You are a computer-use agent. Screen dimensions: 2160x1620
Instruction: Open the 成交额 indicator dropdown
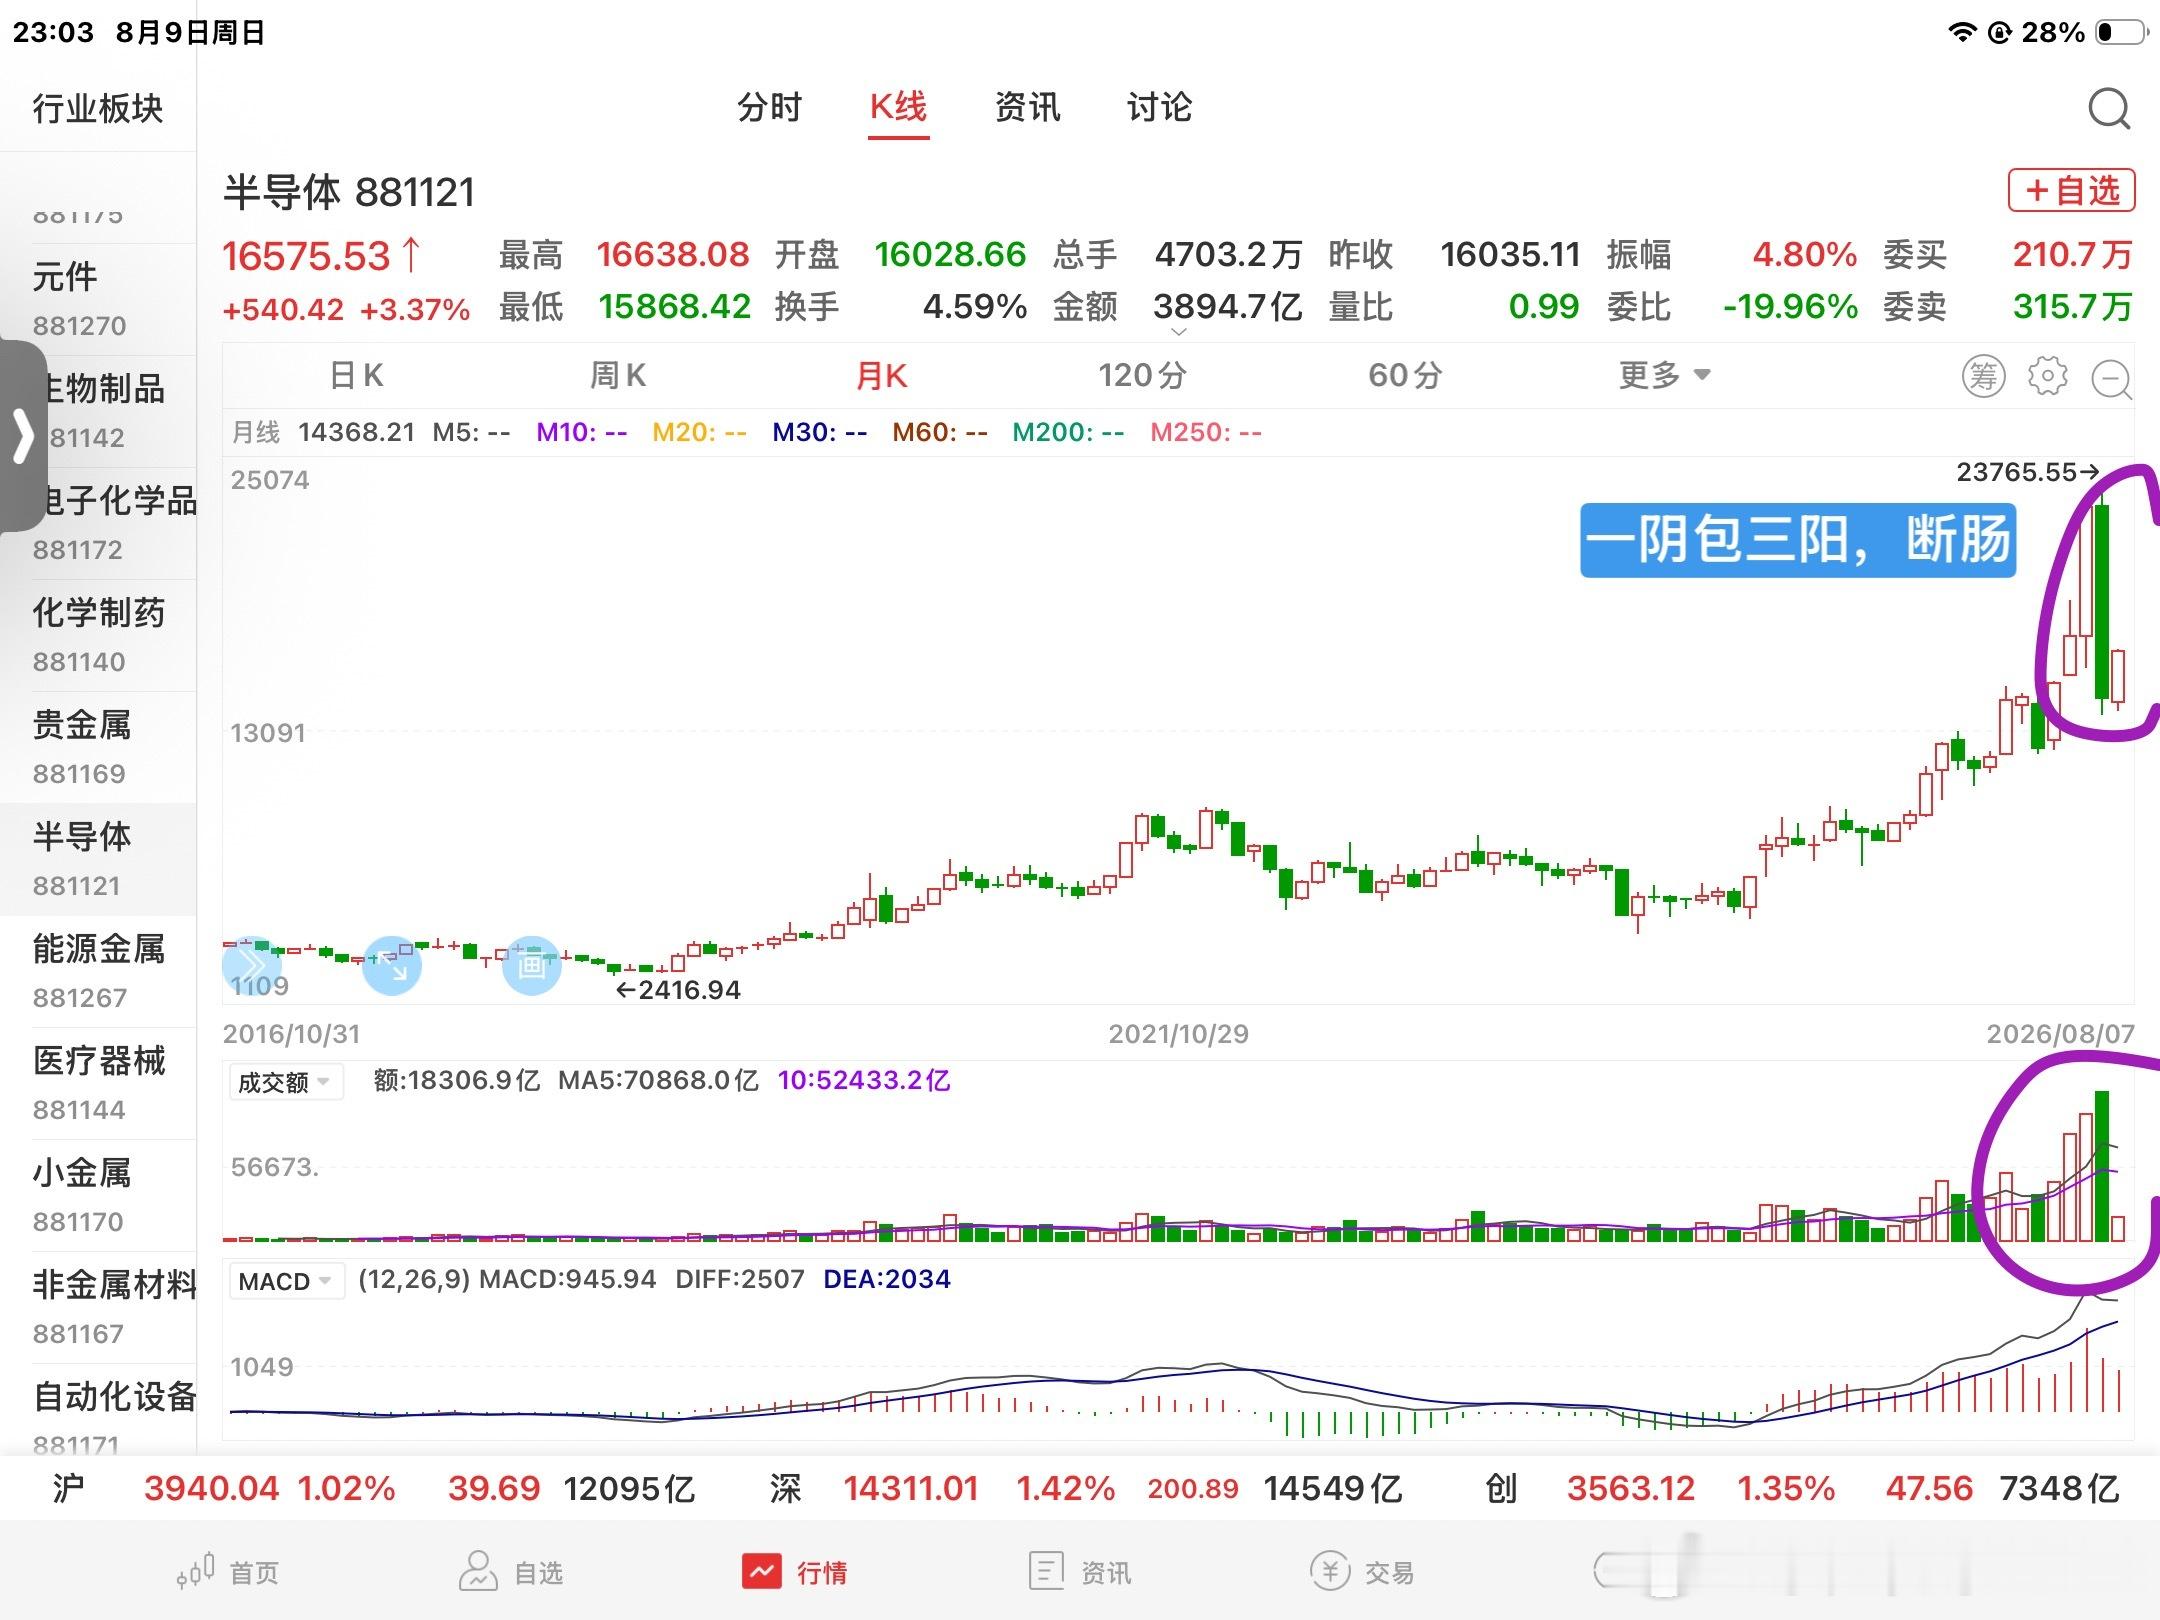[x=285, y=1082]
